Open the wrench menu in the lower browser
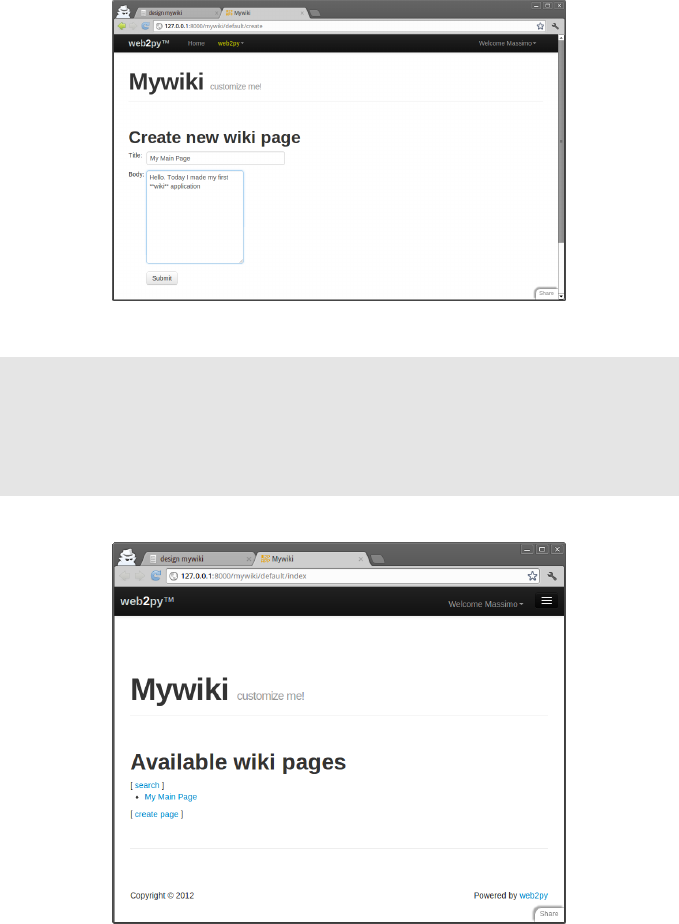The height and width of the screenshot is (924, 679). (552, 576)
